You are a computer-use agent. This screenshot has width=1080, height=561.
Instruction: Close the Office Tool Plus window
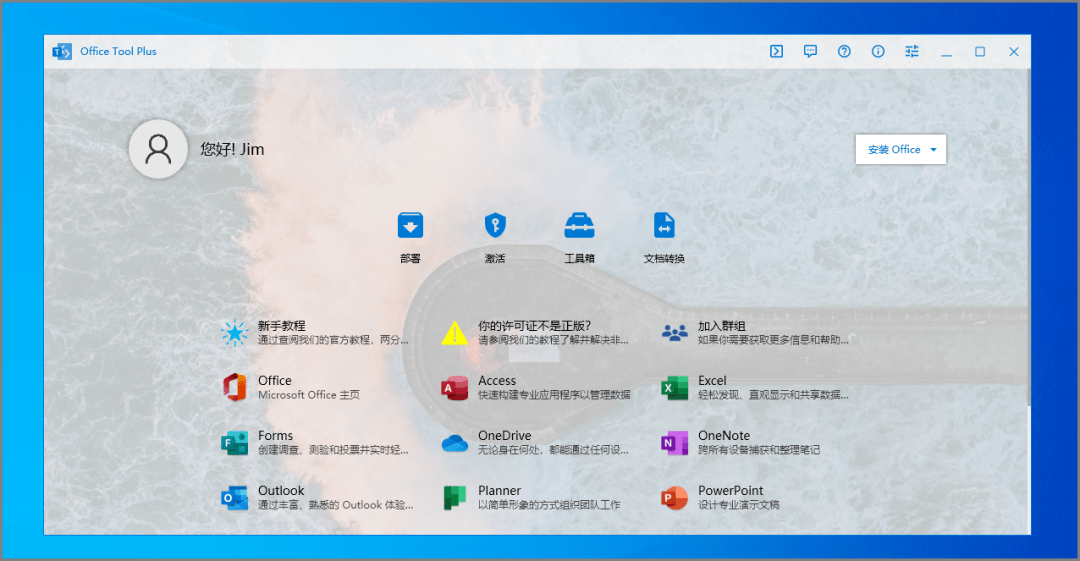pos(1014,51)
